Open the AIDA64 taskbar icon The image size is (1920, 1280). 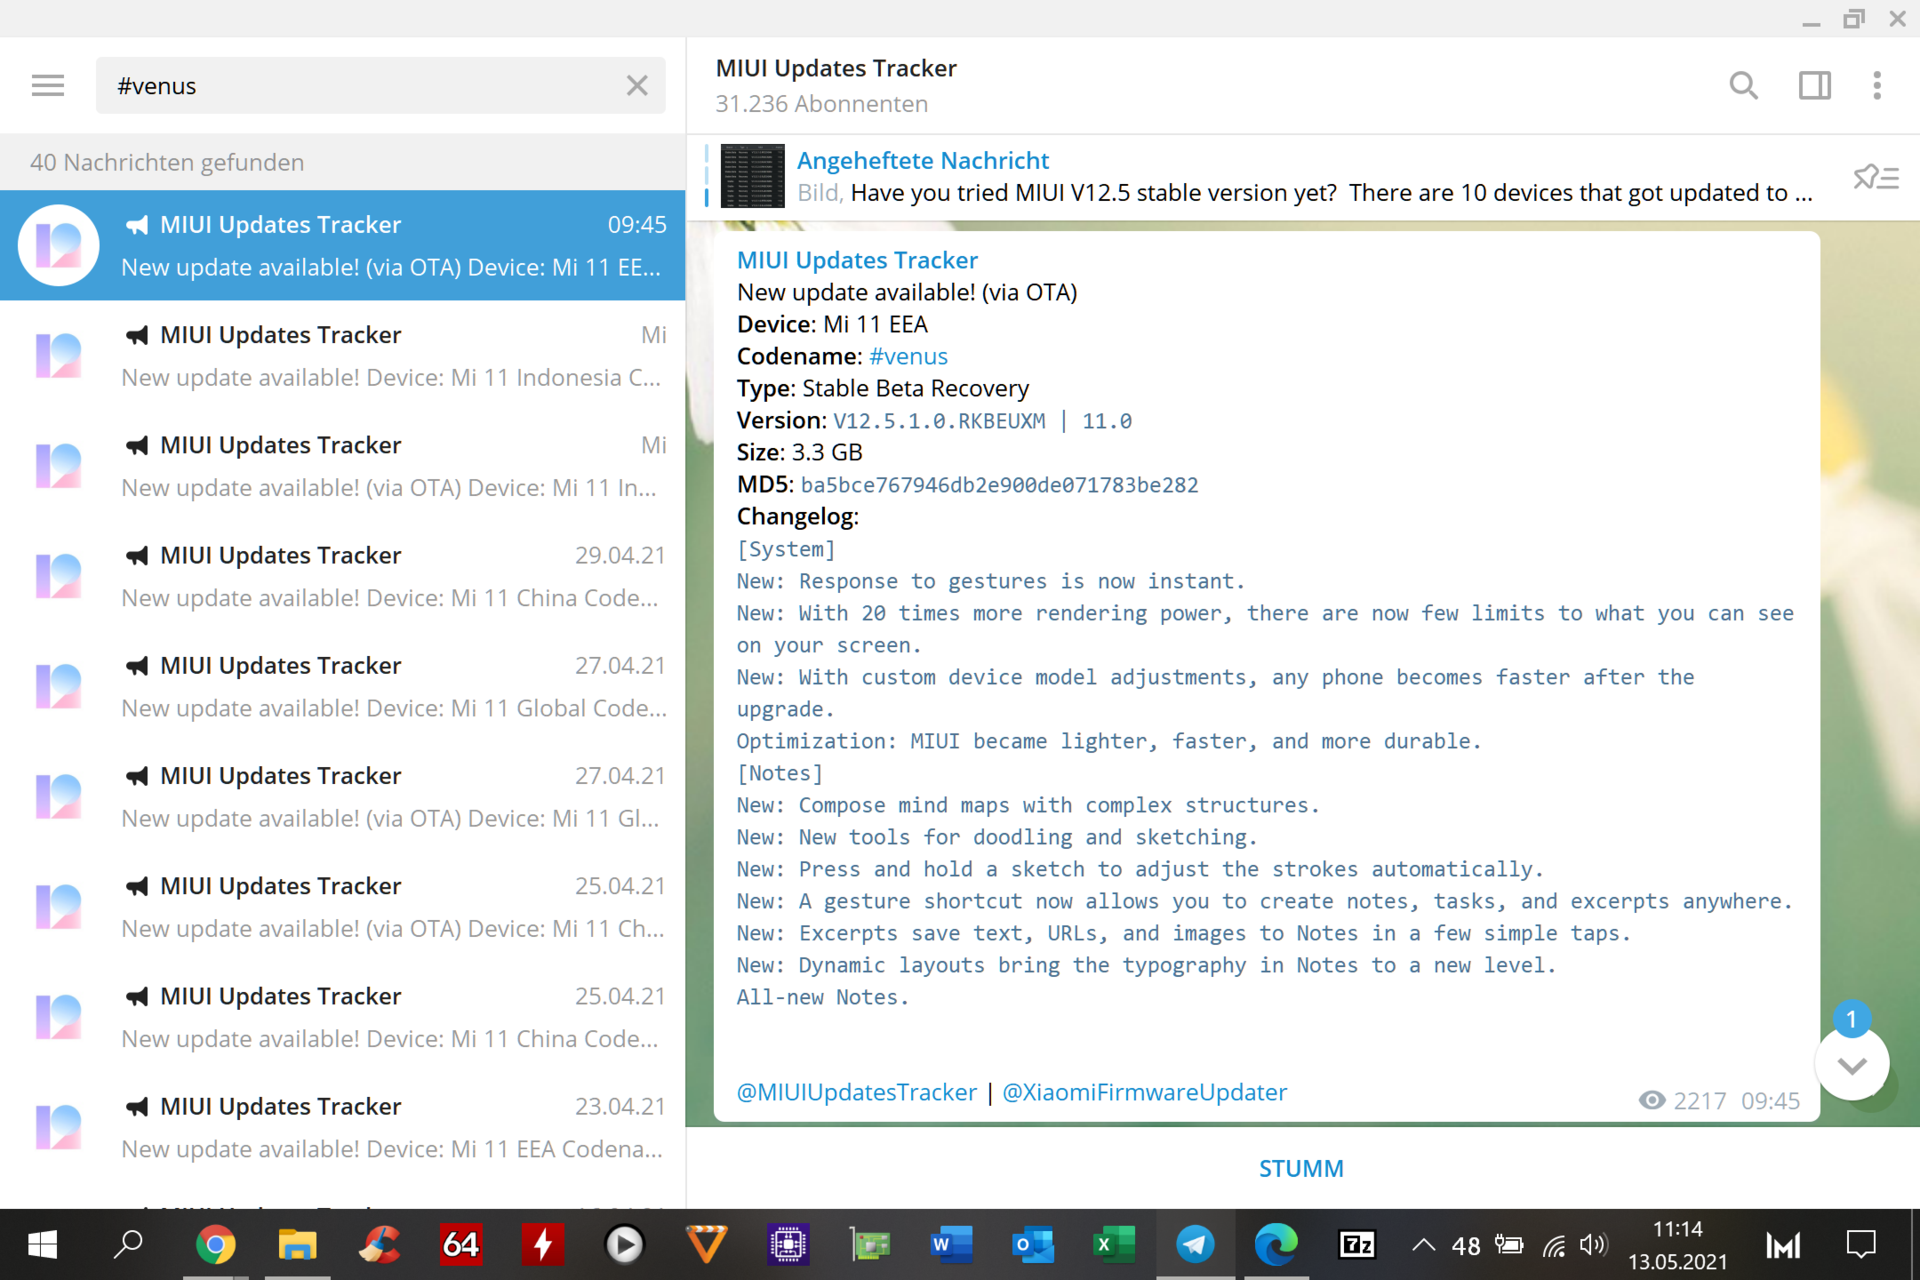point(461,1245)
